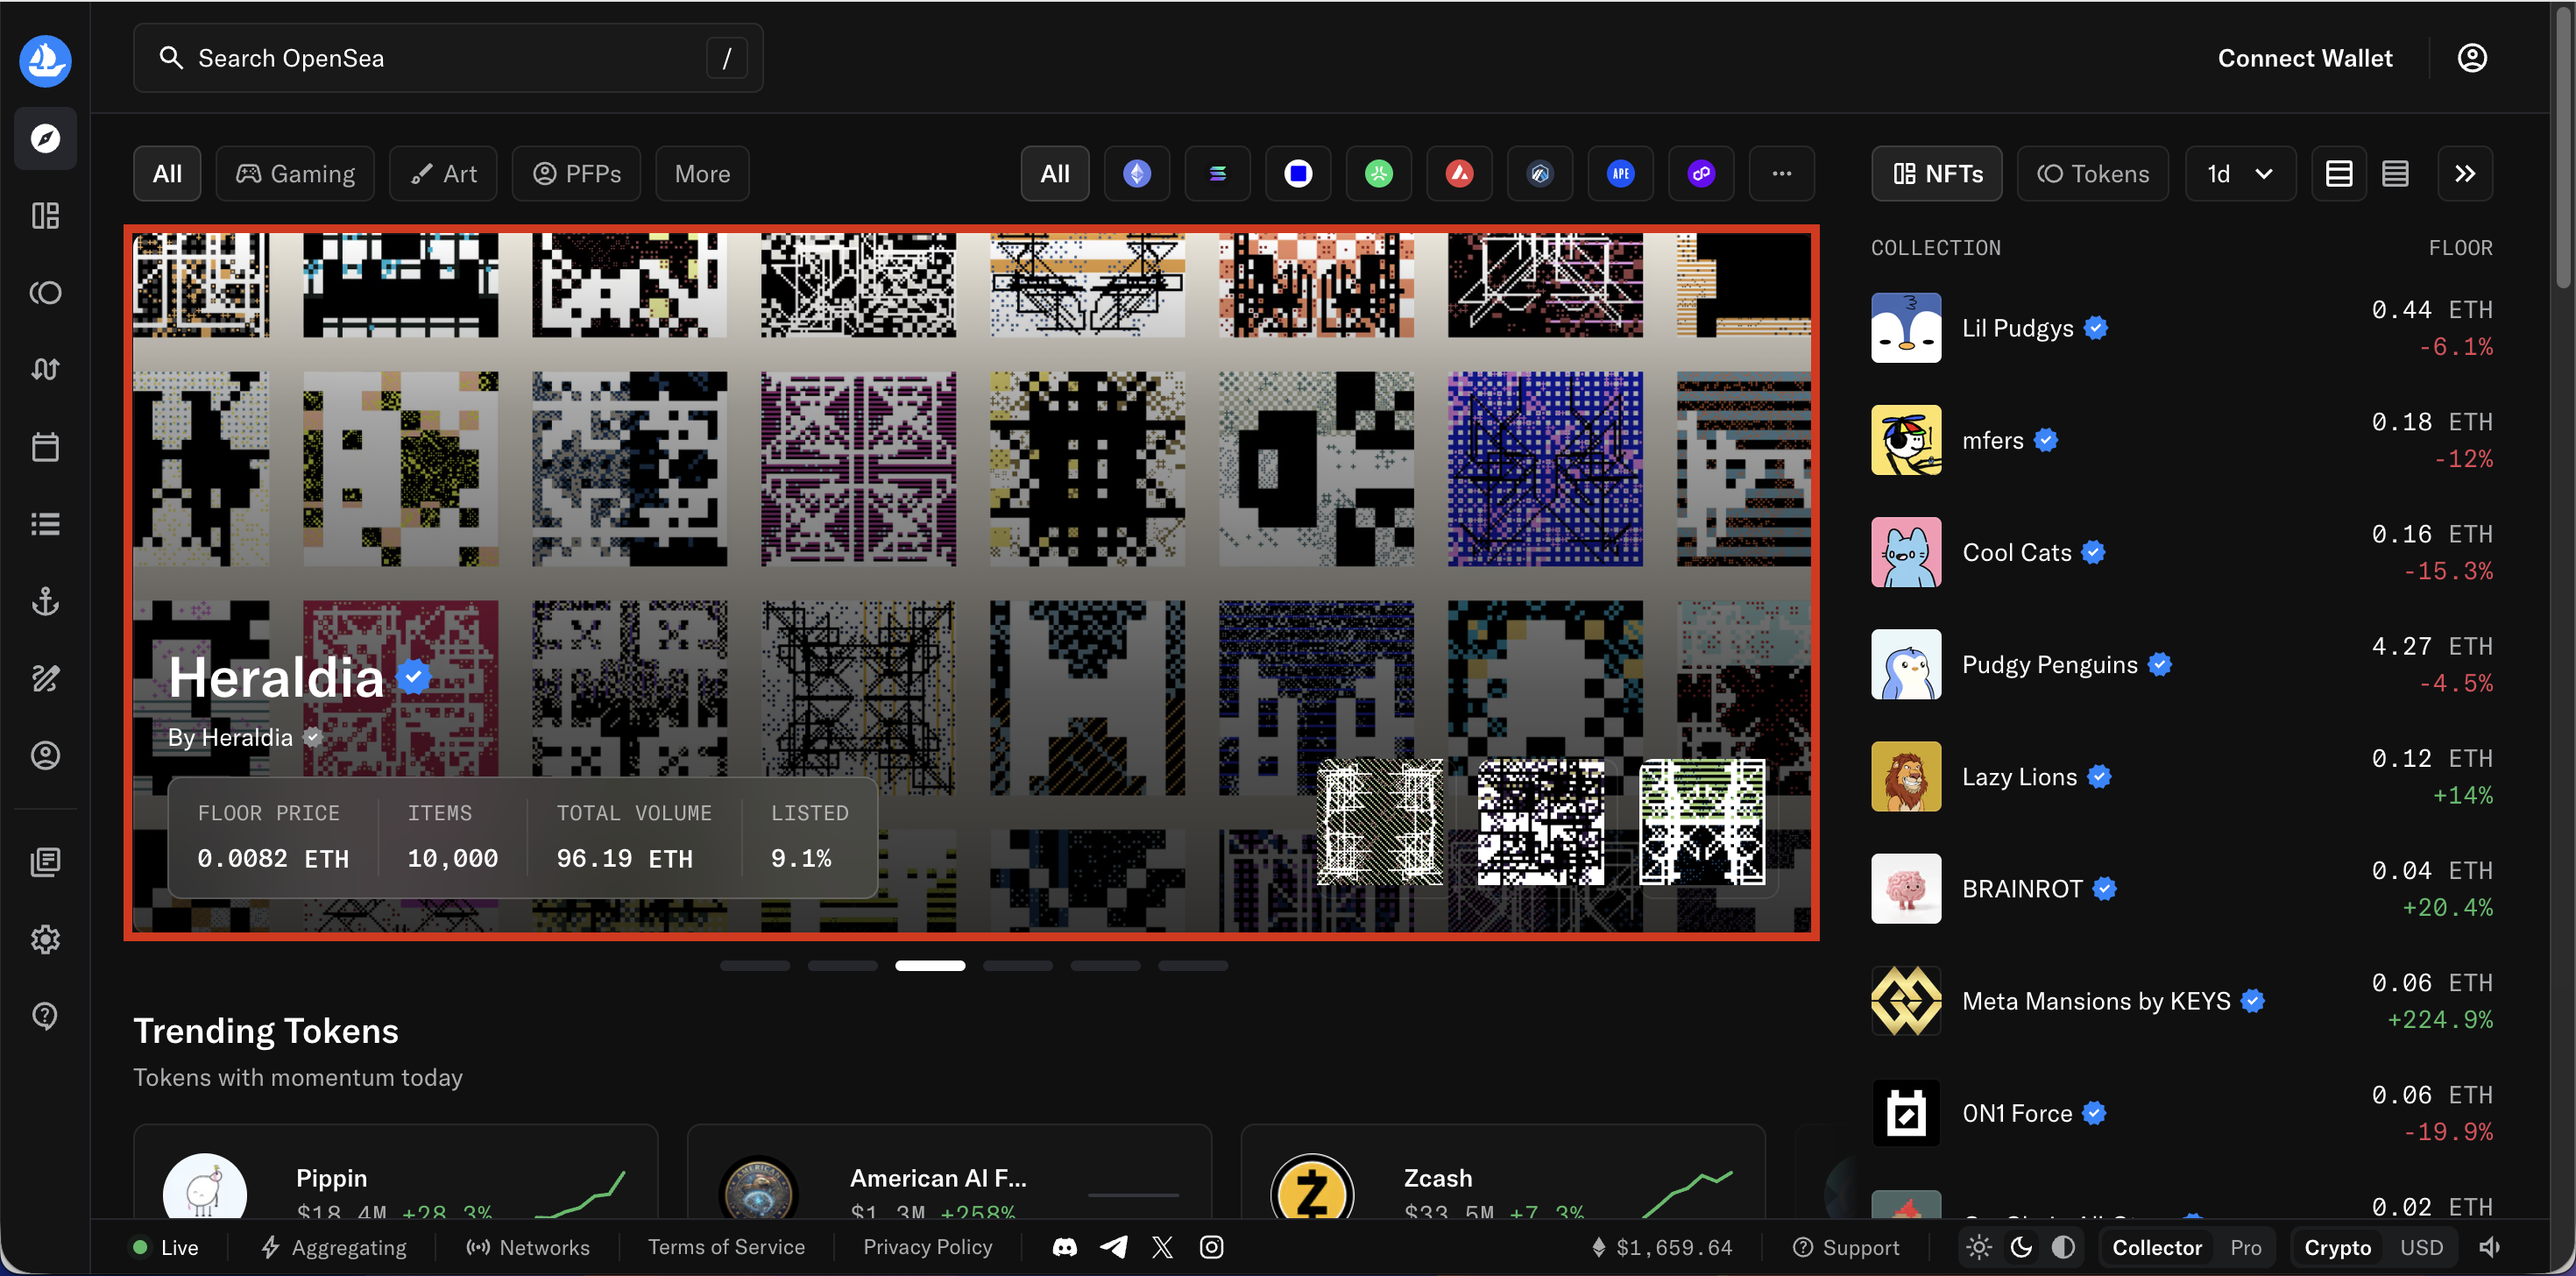Open the calendar drops icon in sidebar
The image size is (2576, 1276).
(45, 446)
